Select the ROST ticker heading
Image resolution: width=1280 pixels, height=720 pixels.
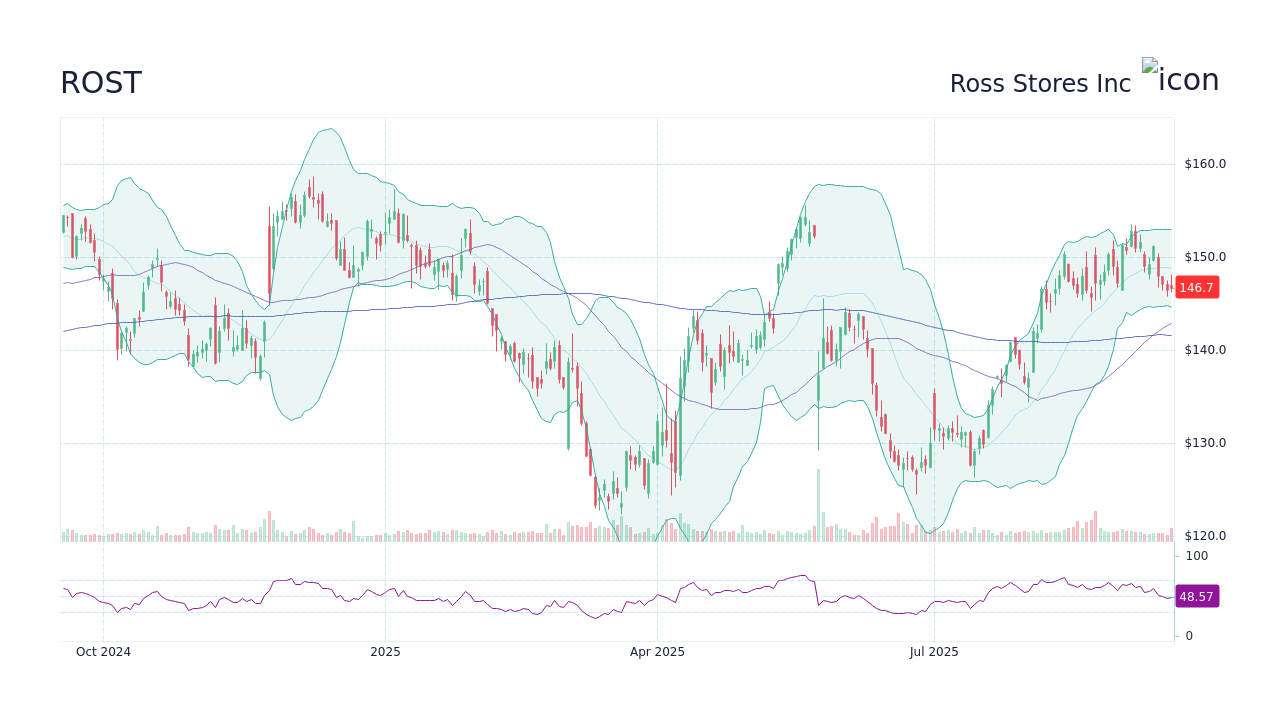(100, 83)
